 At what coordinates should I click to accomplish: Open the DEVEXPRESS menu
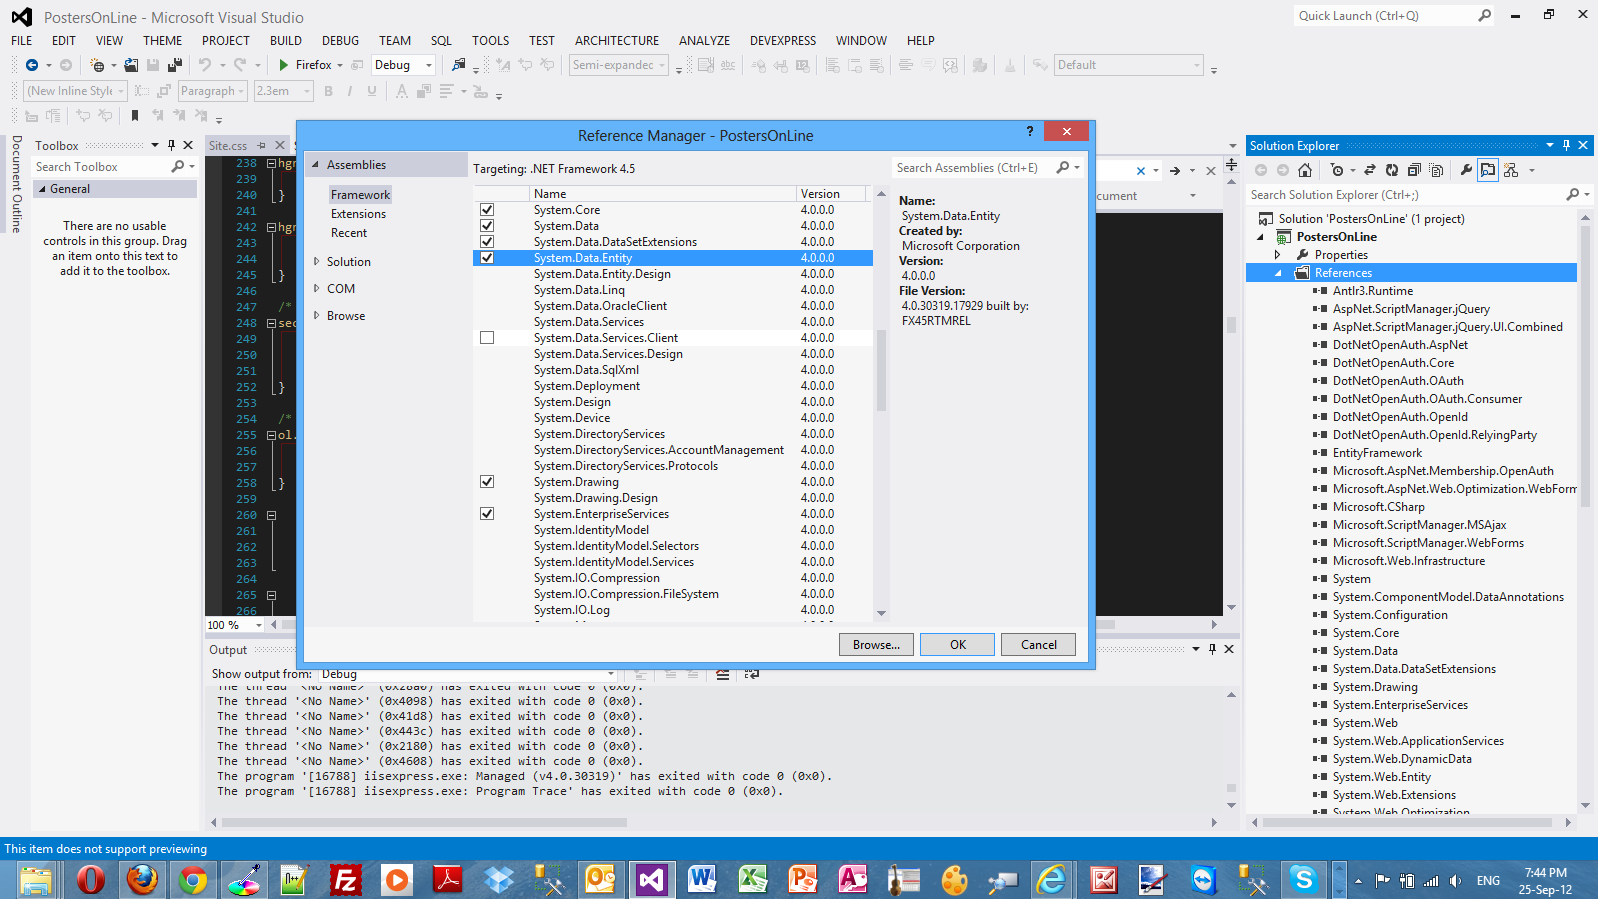click(783, 41)
